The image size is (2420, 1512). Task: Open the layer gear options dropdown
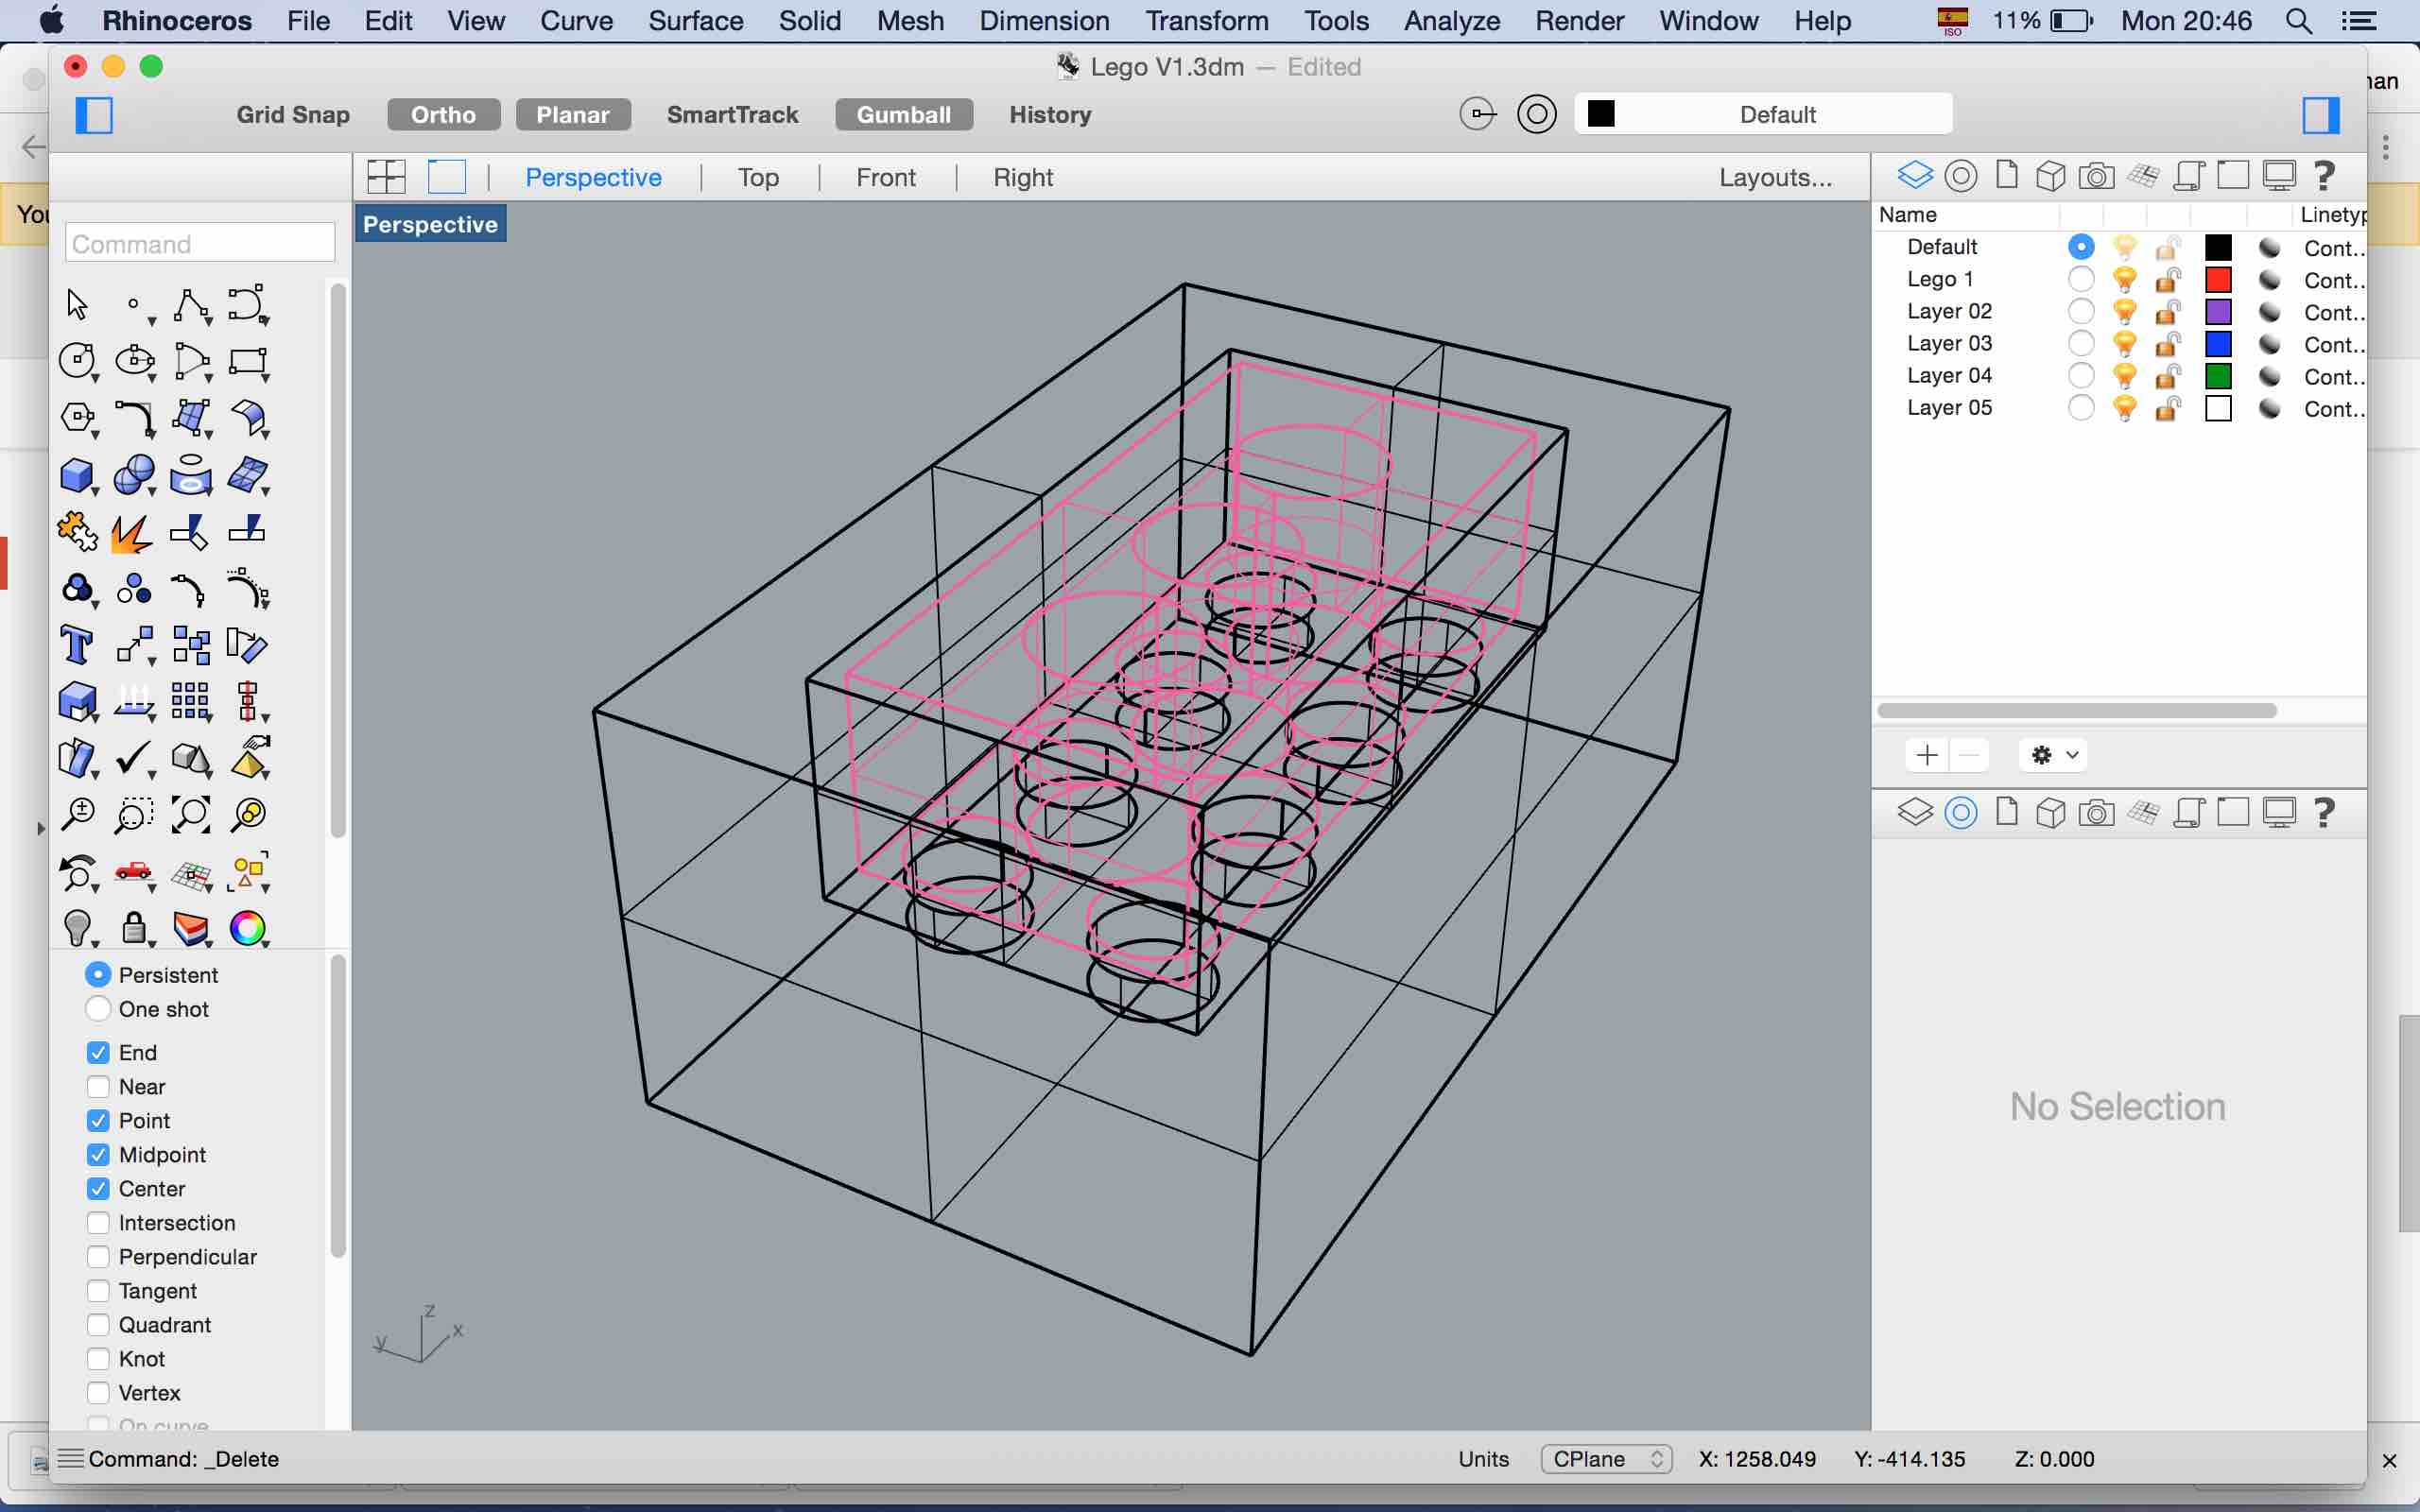[2054, 755]
